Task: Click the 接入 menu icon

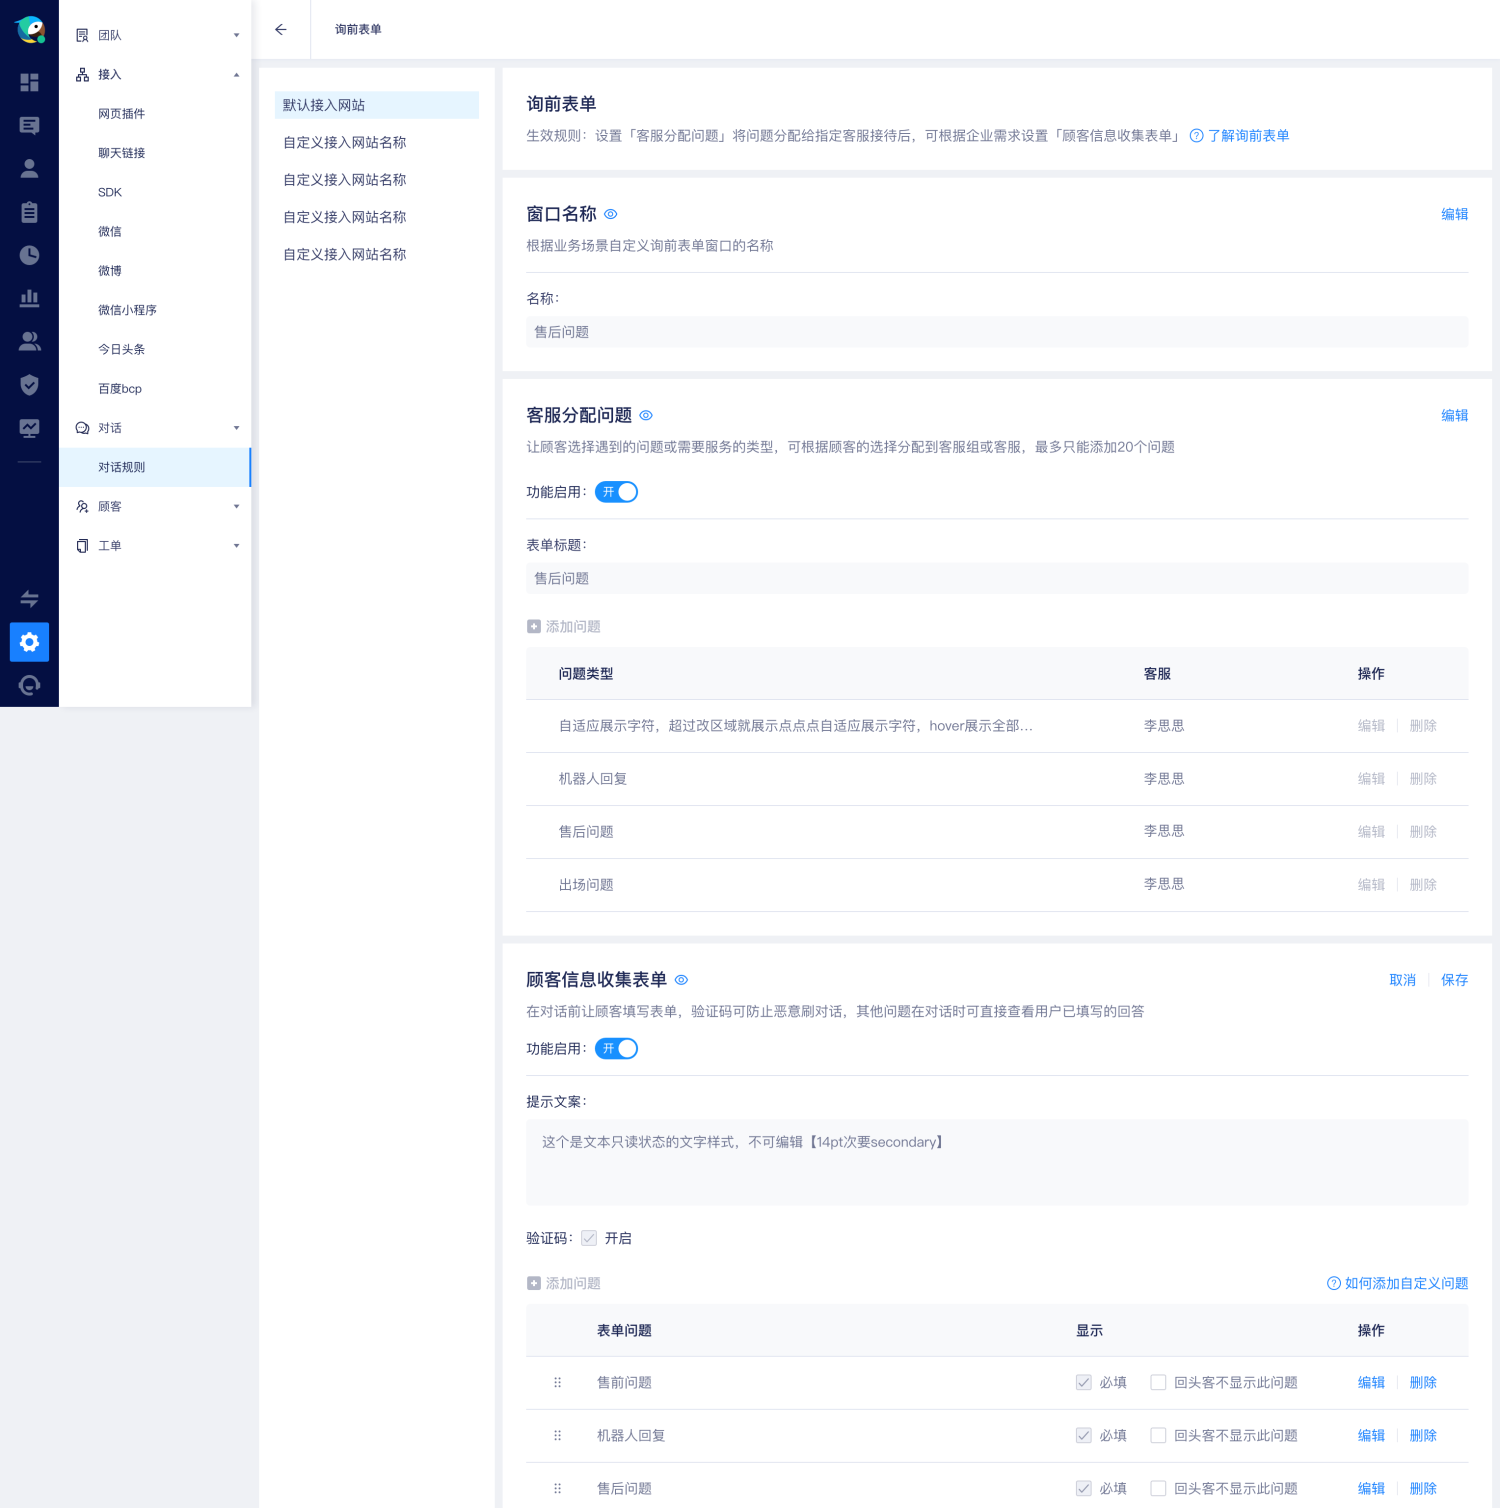Action: click(82, 74)
